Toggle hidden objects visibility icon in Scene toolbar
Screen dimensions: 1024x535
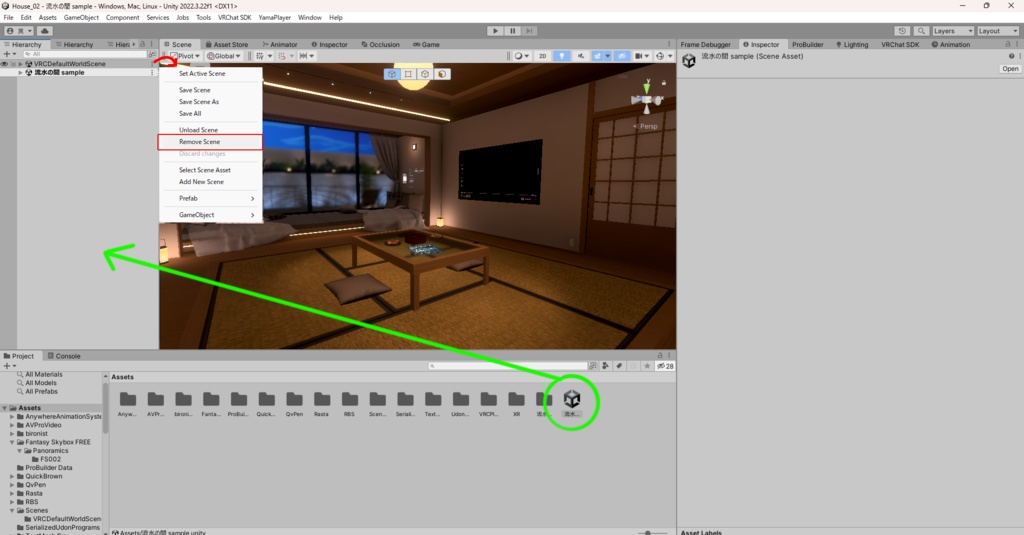(x=622, y=56)
